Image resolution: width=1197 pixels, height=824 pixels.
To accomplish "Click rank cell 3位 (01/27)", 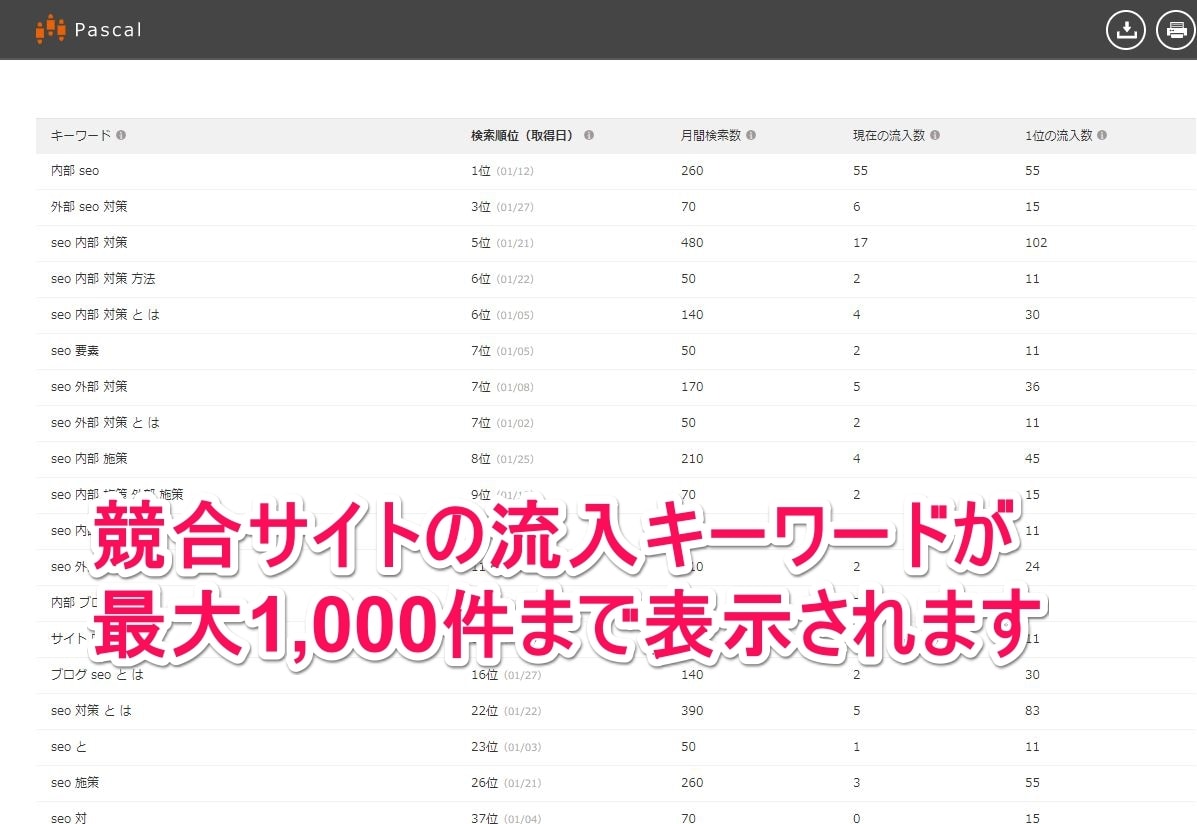I will (502, 207).
